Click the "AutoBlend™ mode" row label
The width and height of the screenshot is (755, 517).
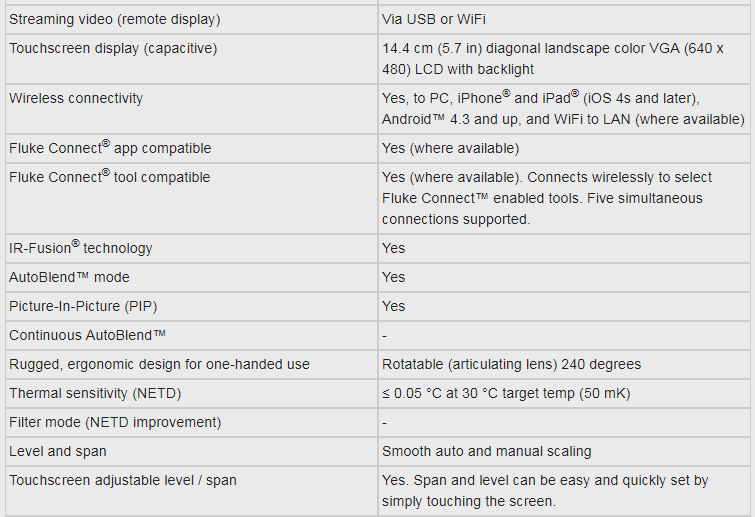69,277
